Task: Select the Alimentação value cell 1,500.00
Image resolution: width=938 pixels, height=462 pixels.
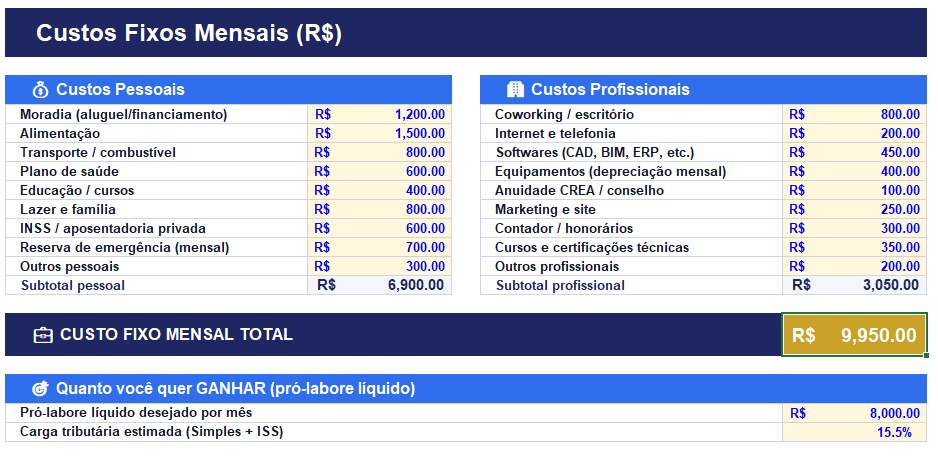Action: tap(380, 133)
